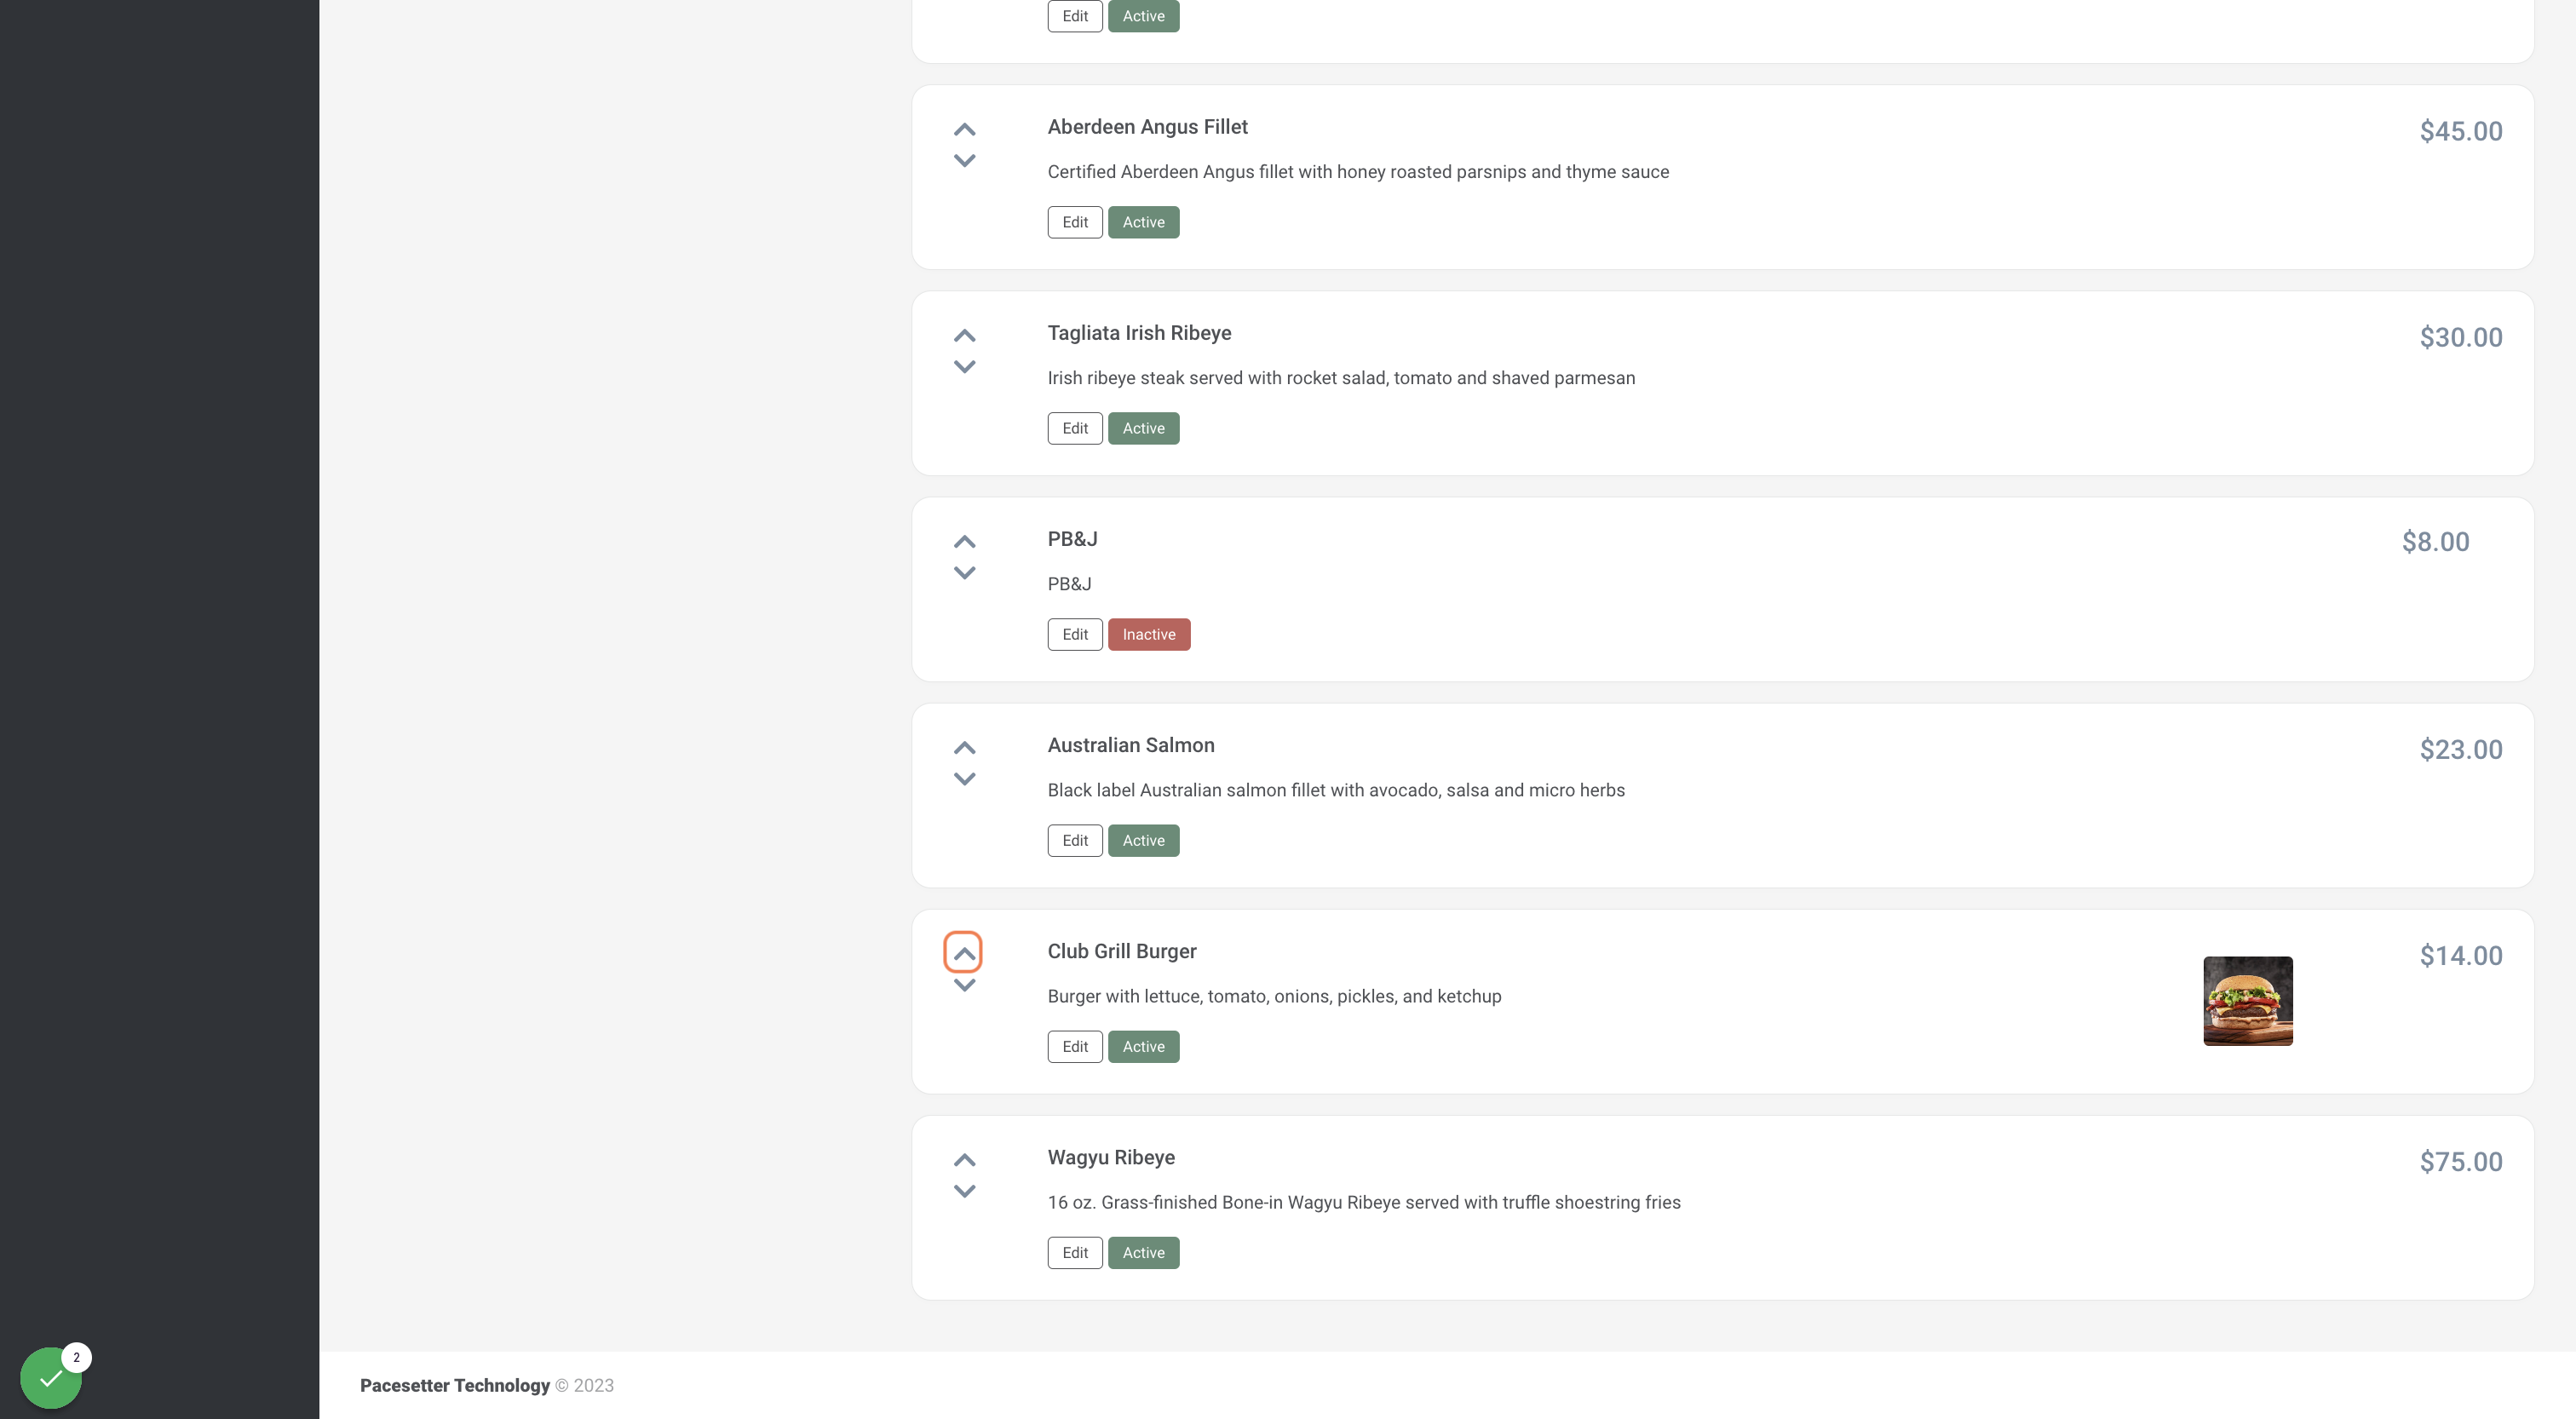This screenshot has width=2576, height=1419.
Task: Move Aberdeen Angus Fillet up in the list
Action: coord(964,130)
